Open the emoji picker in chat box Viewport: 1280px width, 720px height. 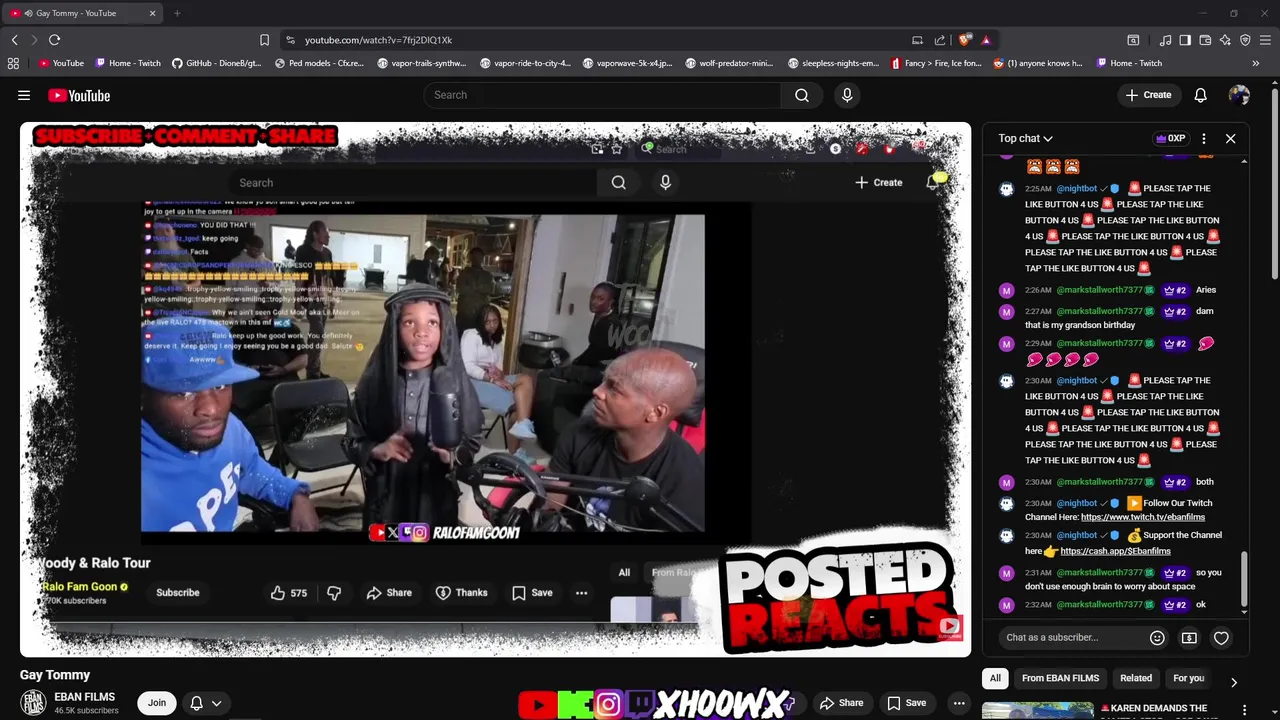(1157, 638)
